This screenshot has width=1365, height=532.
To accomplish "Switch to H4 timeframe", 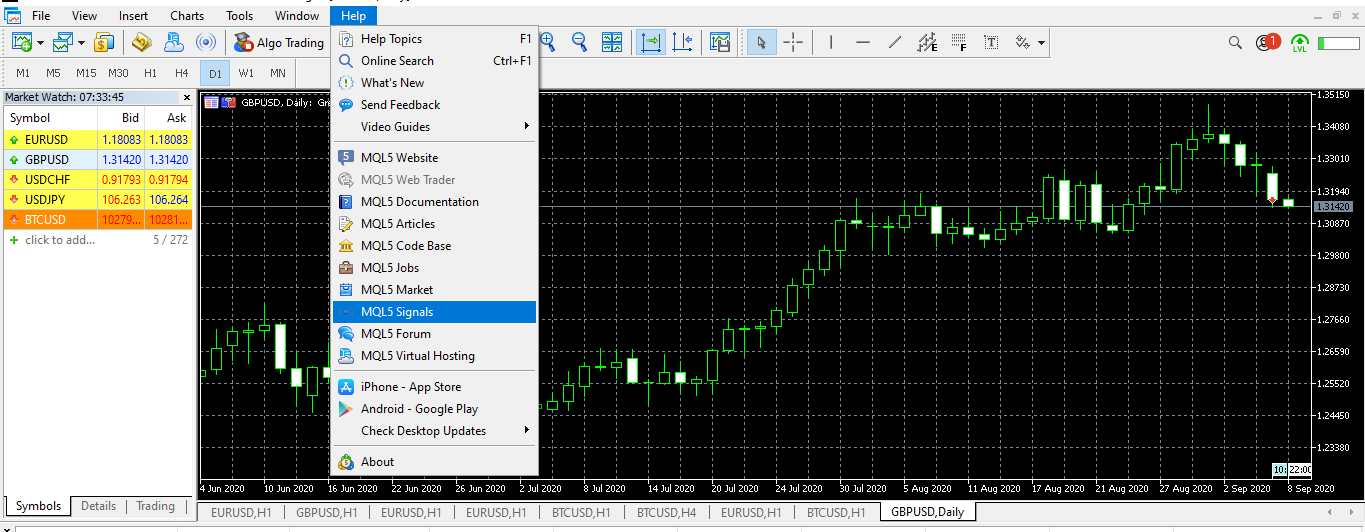I will point(181,73).
